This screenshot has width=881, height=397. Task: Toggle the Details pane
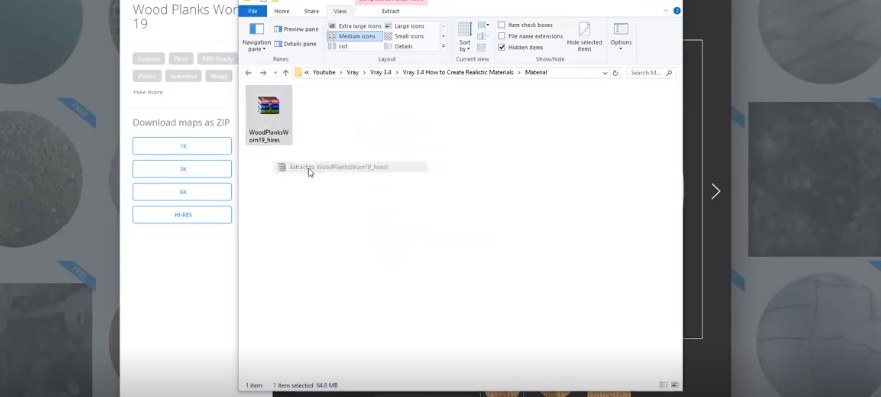pos(296,44)
